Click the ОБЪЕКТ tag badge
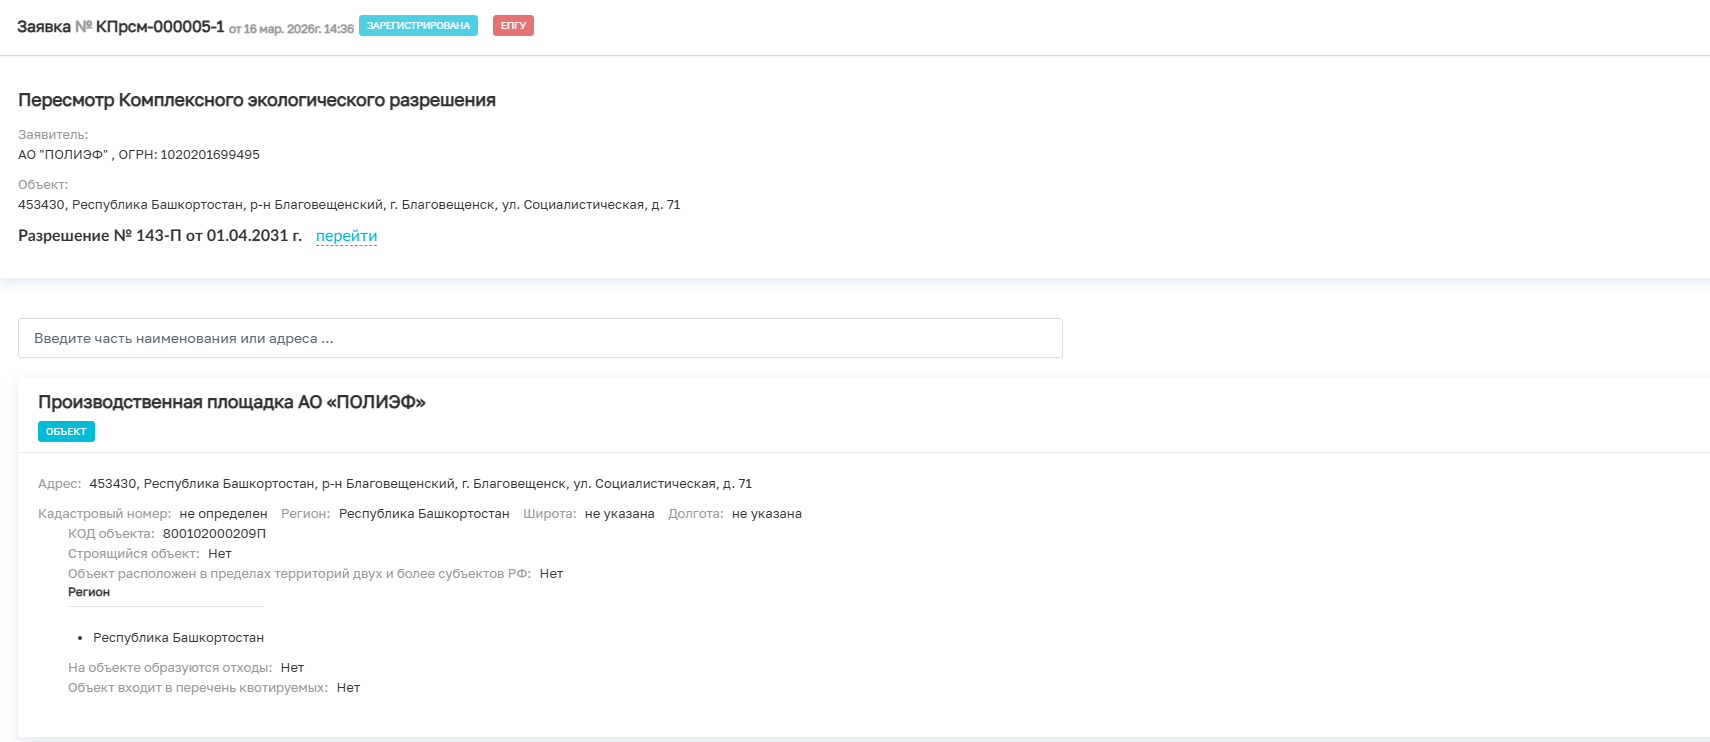This screenshot has width=1710, height=742. coord(66,432)
